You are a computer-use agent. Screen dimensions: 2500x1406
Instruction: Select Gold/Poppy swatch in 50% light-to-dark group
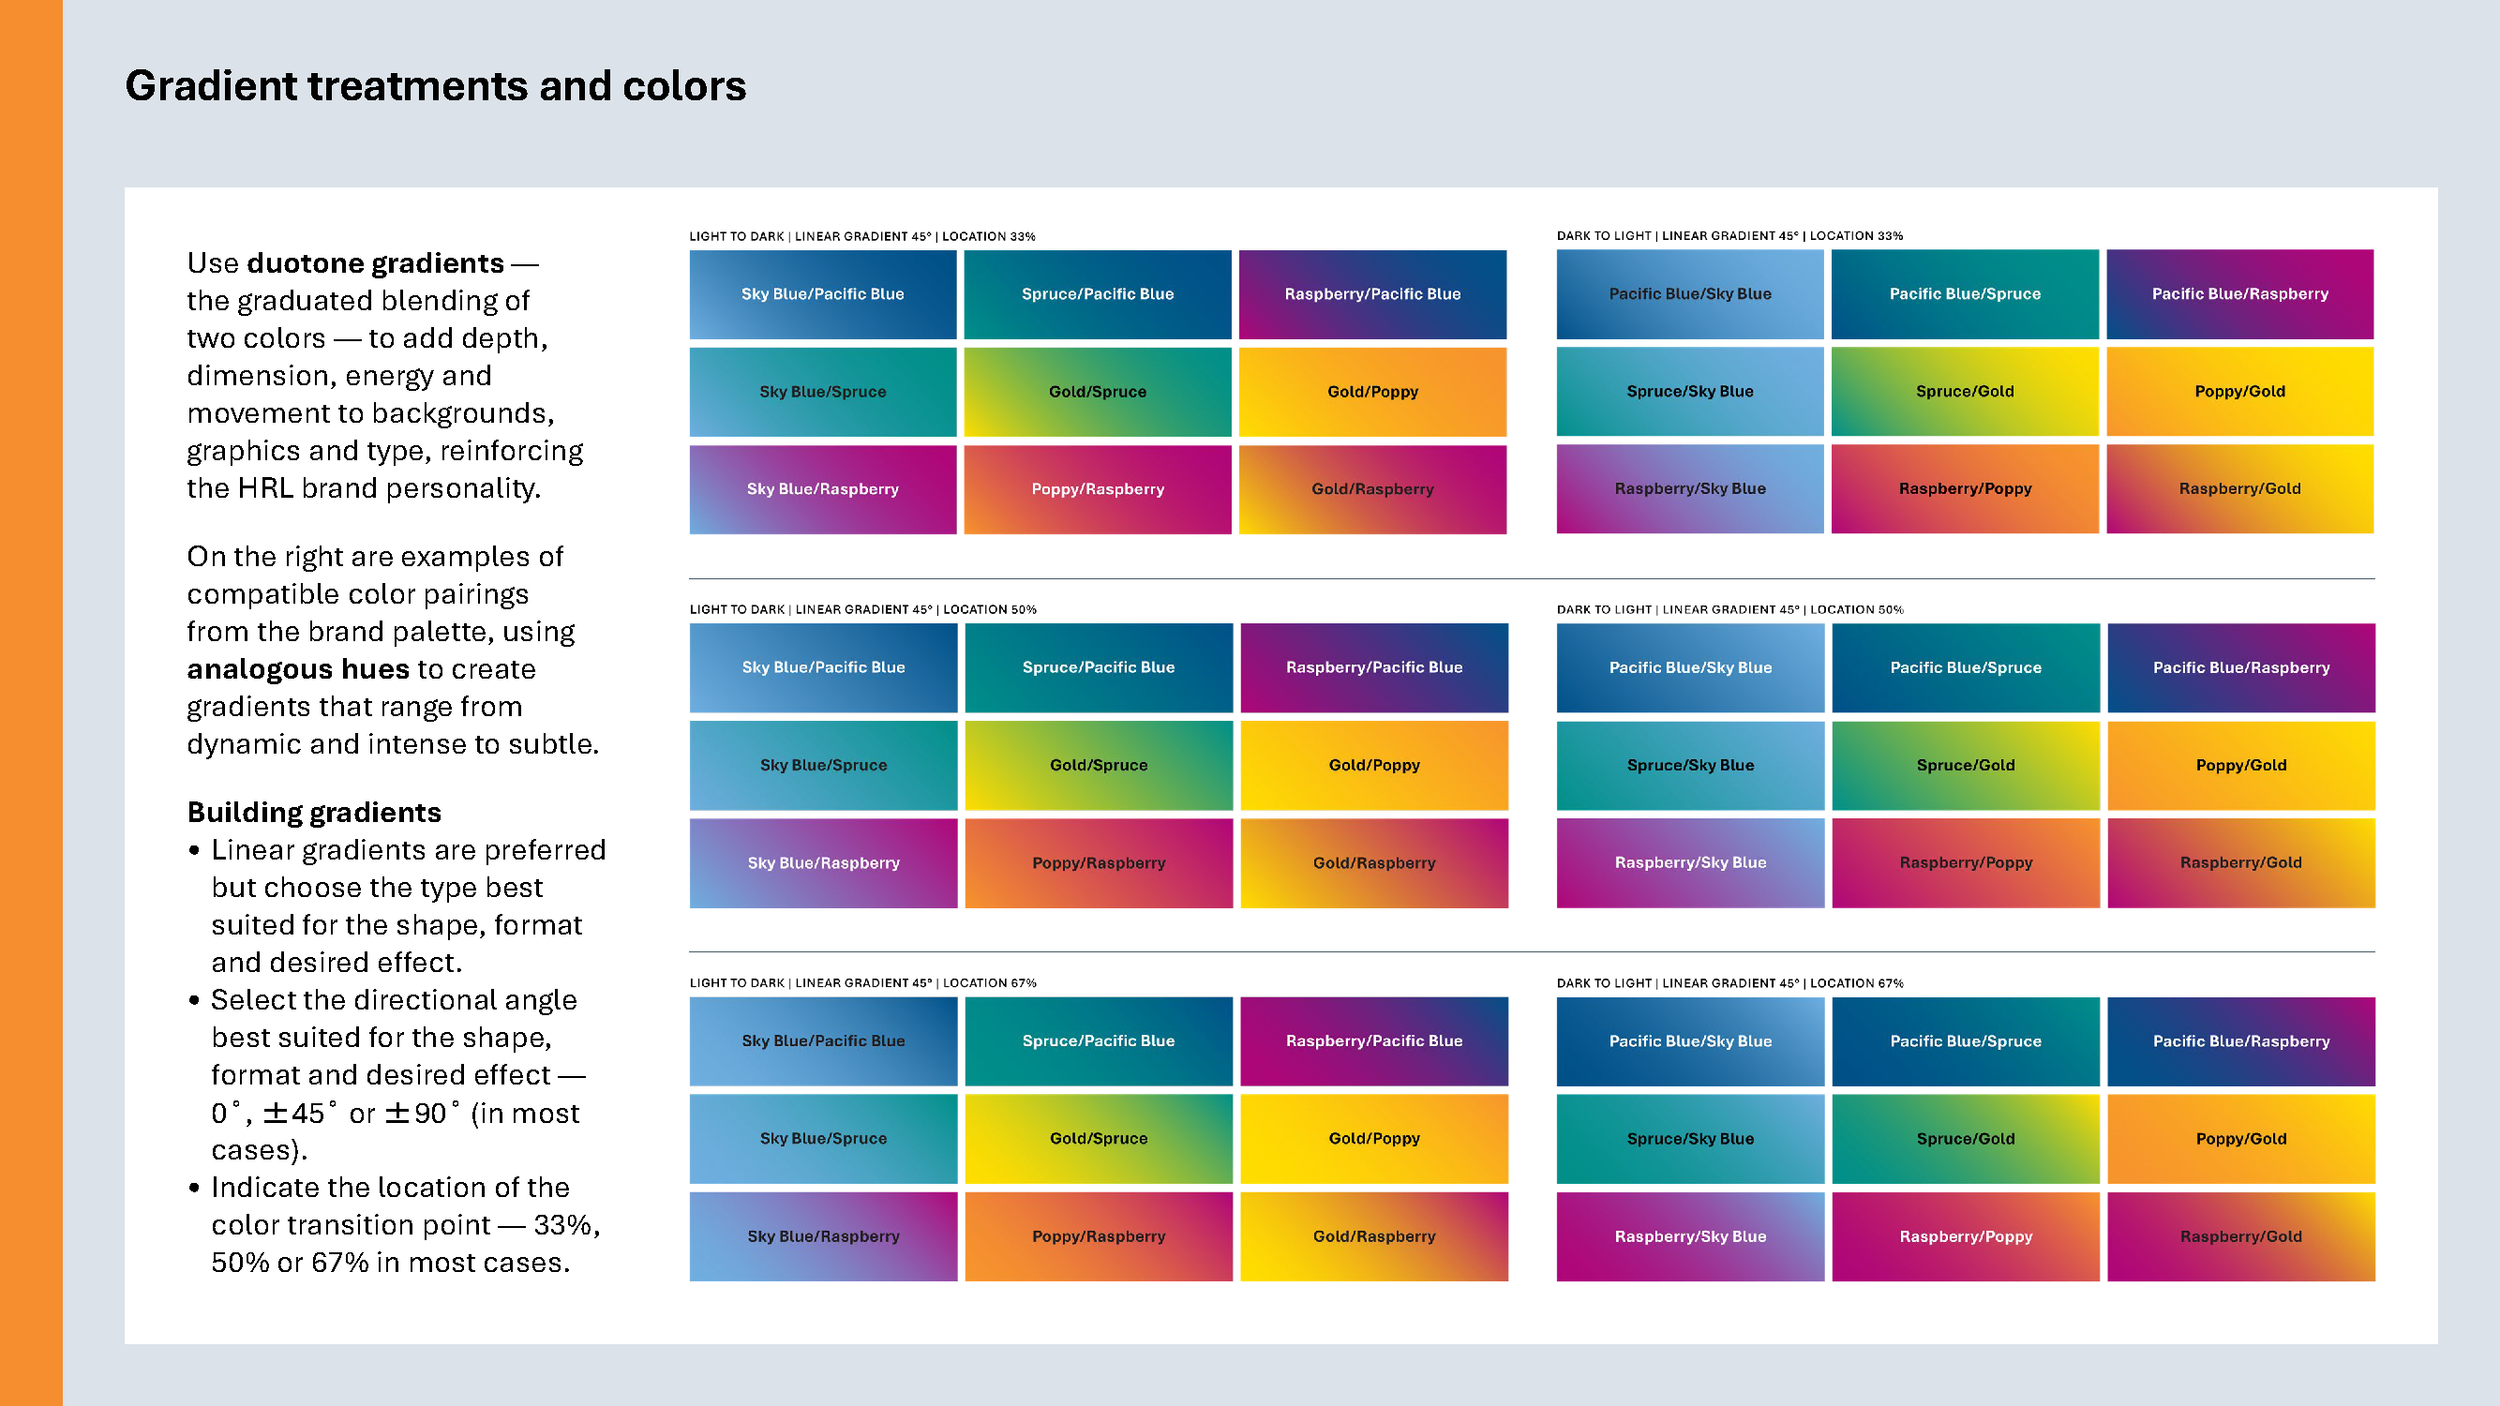[x=1374, y=765]
